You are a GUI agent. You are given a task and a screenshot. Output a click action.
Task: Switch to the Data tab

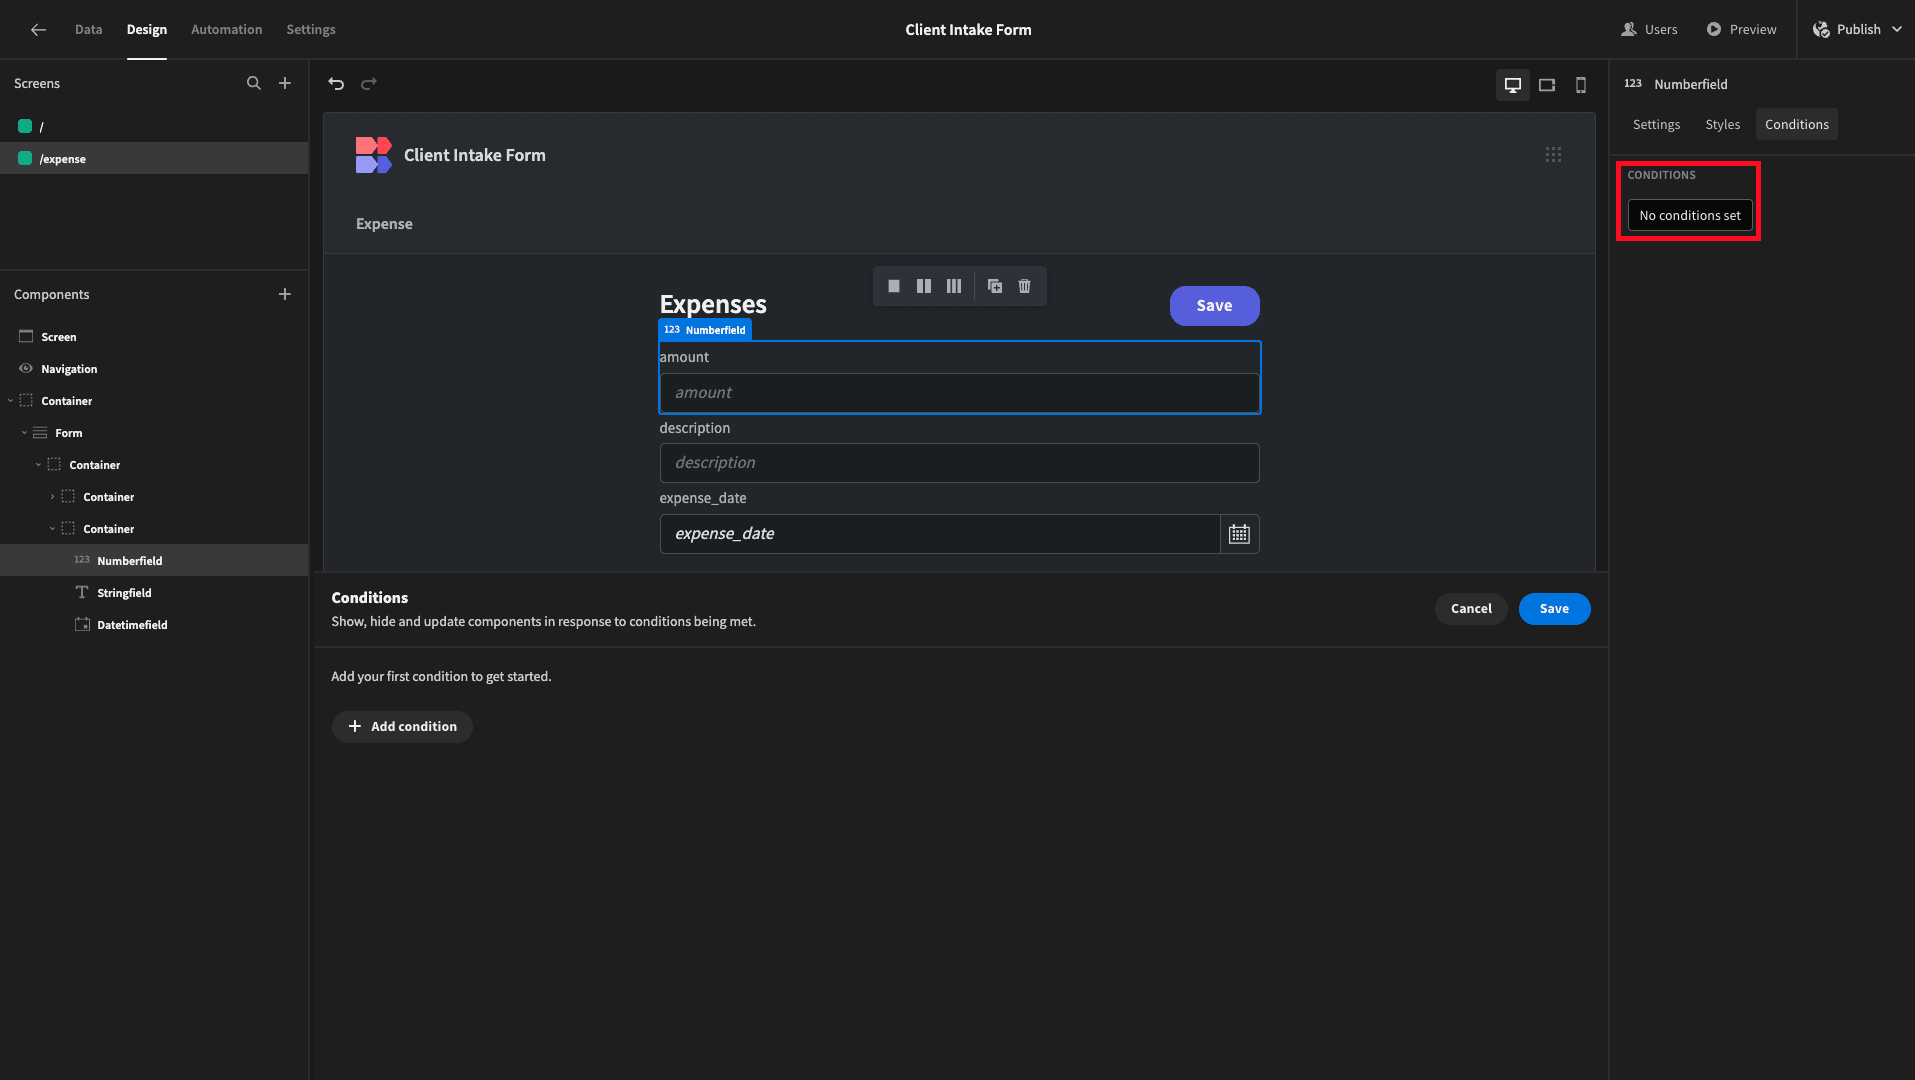(x=89, y=30)
